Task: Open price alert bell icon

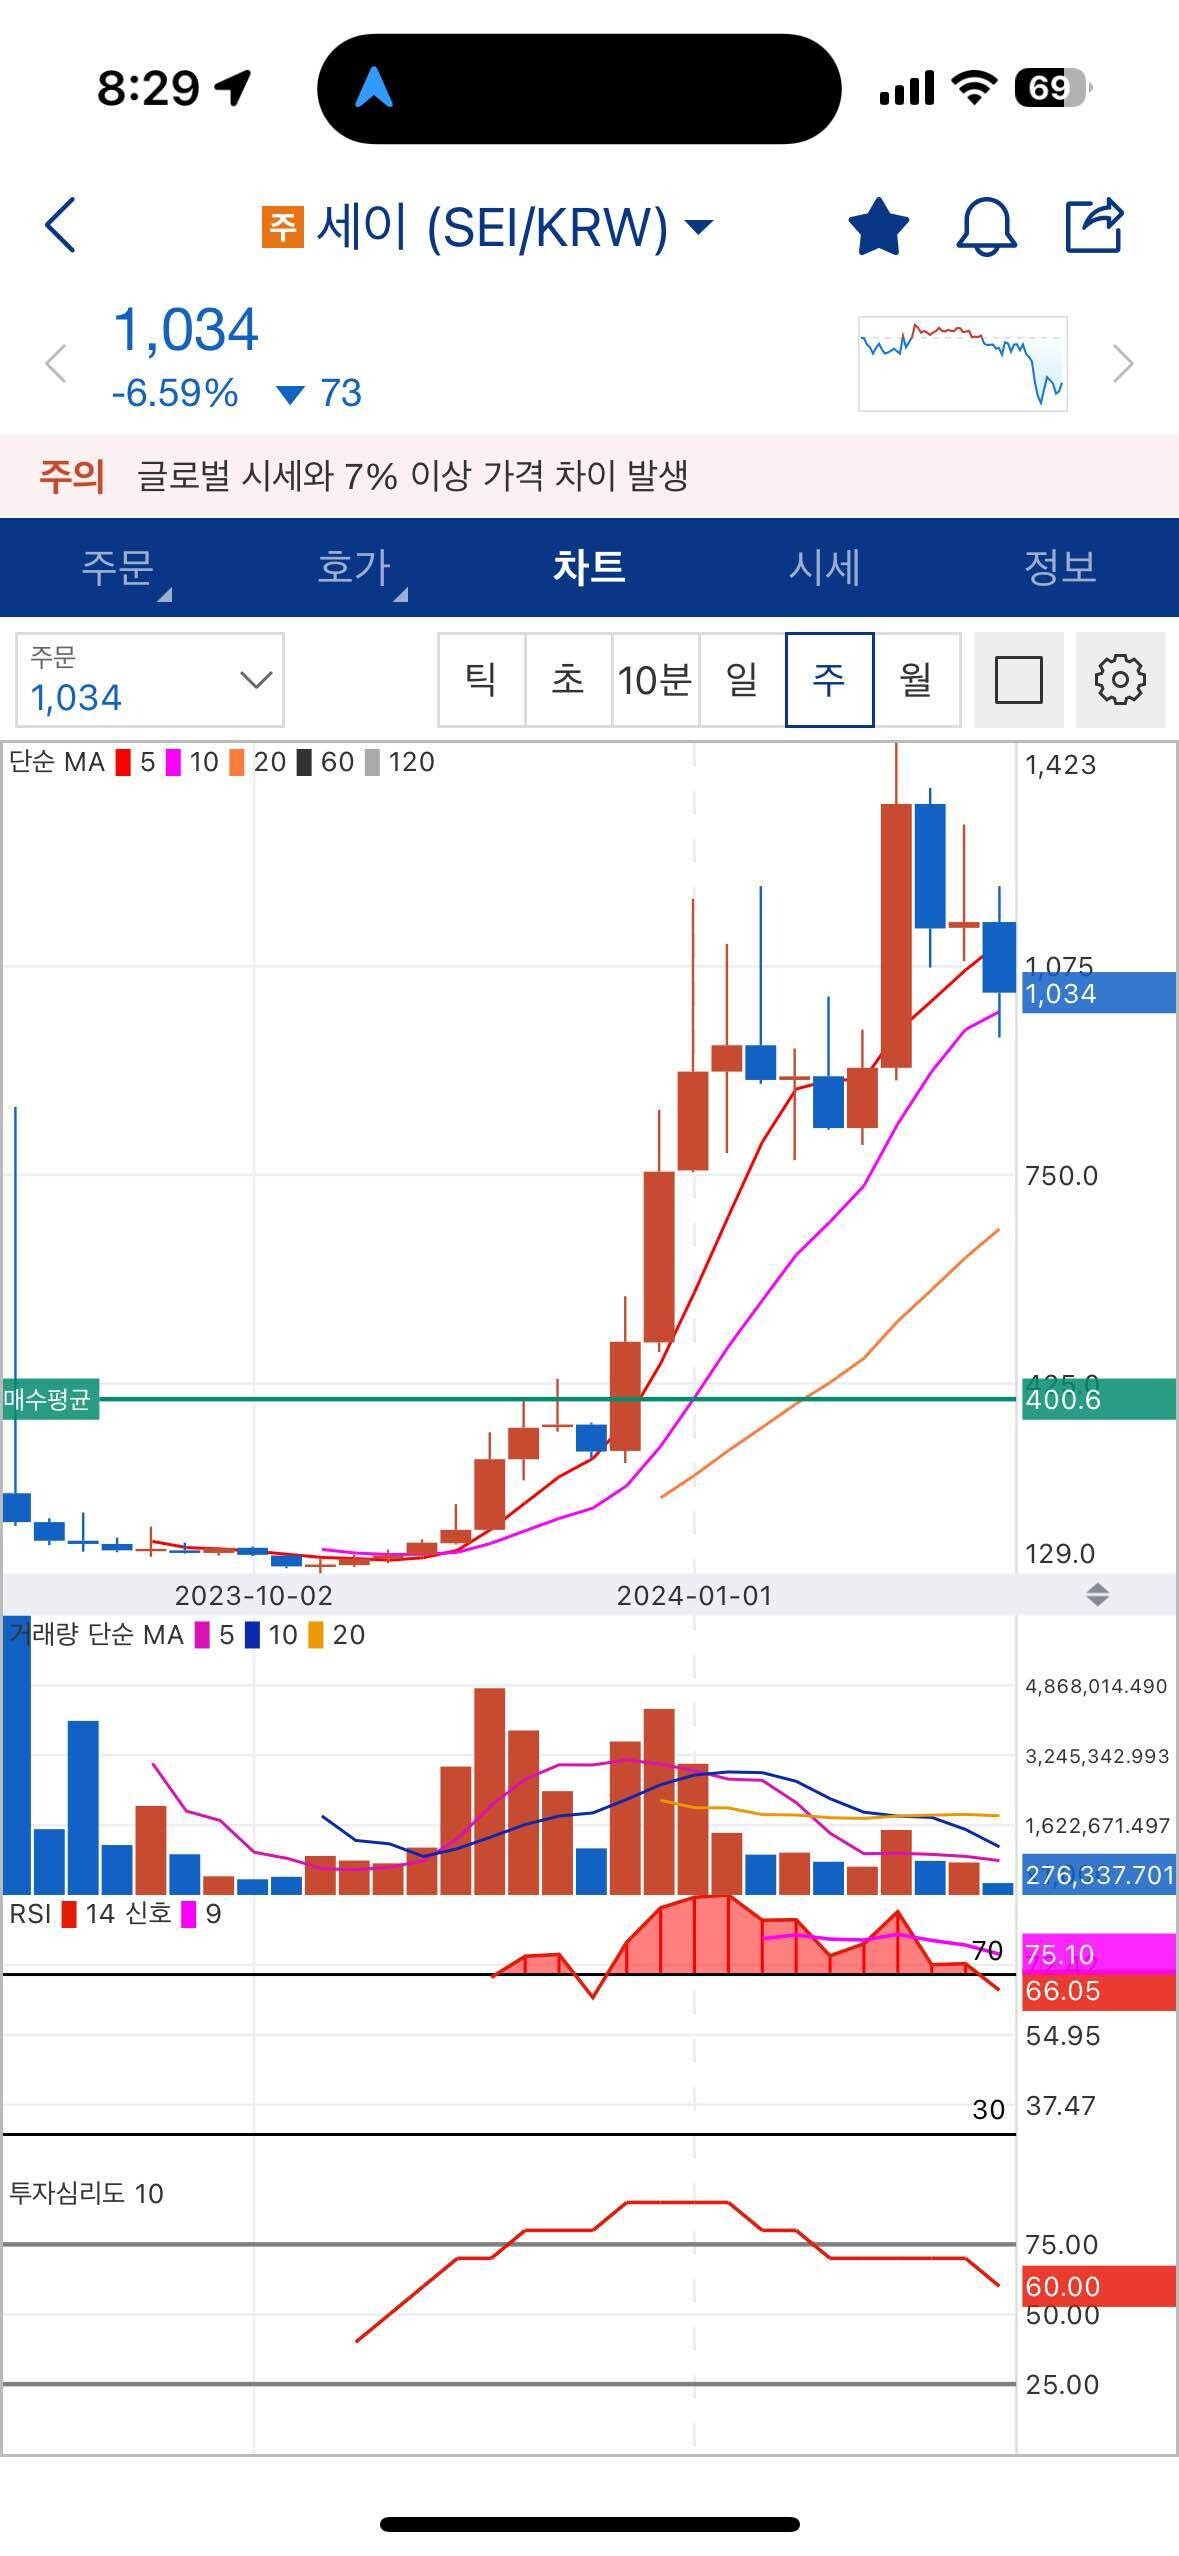Action: [x=986, y=226]
